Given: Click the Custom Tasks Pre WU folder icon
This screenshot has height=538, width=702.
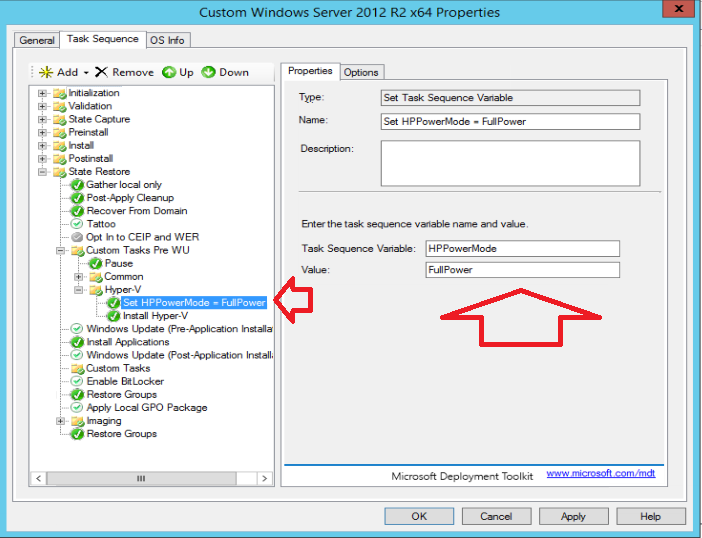Looking at the screenshot, I should pos(77,251).
